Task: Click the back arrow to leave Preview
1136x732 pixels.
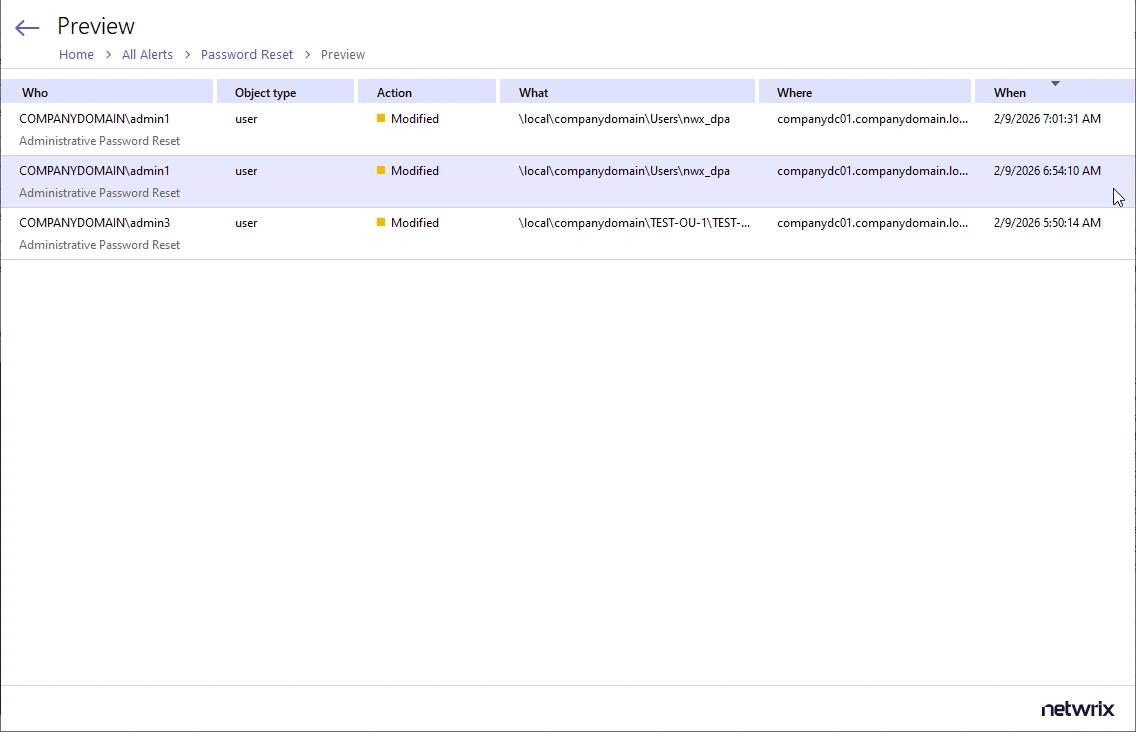Action: [26, 27]
